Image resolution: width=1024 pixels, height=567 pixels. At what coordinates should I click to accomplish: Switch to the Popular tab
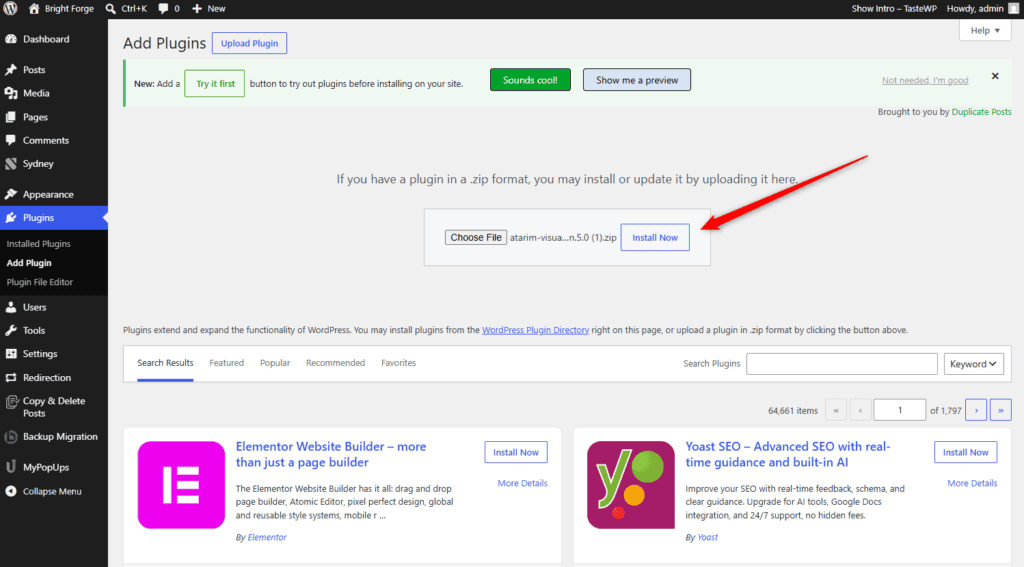(x=275, y=363)
